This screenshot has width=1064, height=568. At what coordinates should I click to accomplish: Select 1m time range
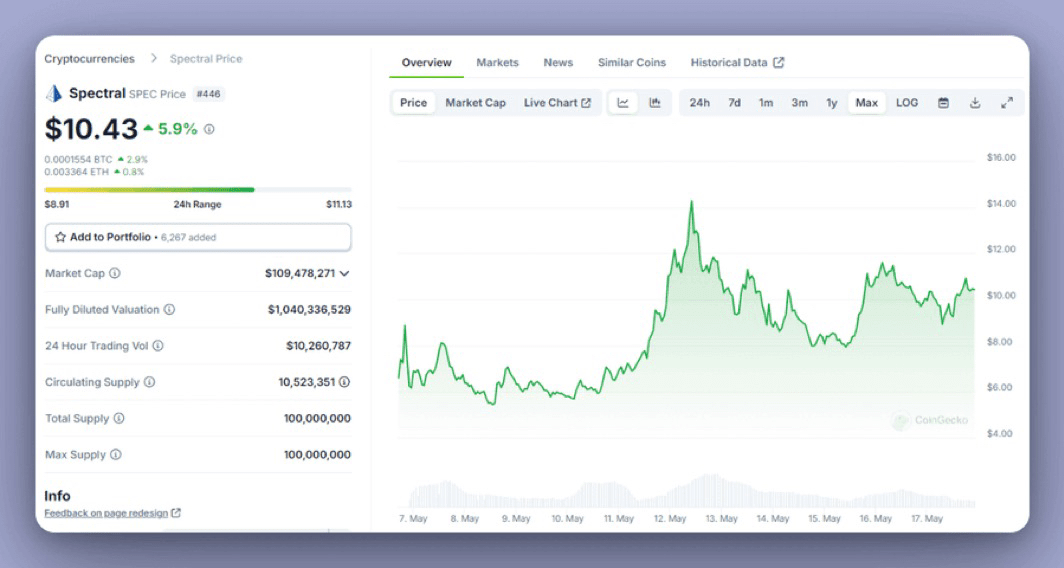[765, 103]
